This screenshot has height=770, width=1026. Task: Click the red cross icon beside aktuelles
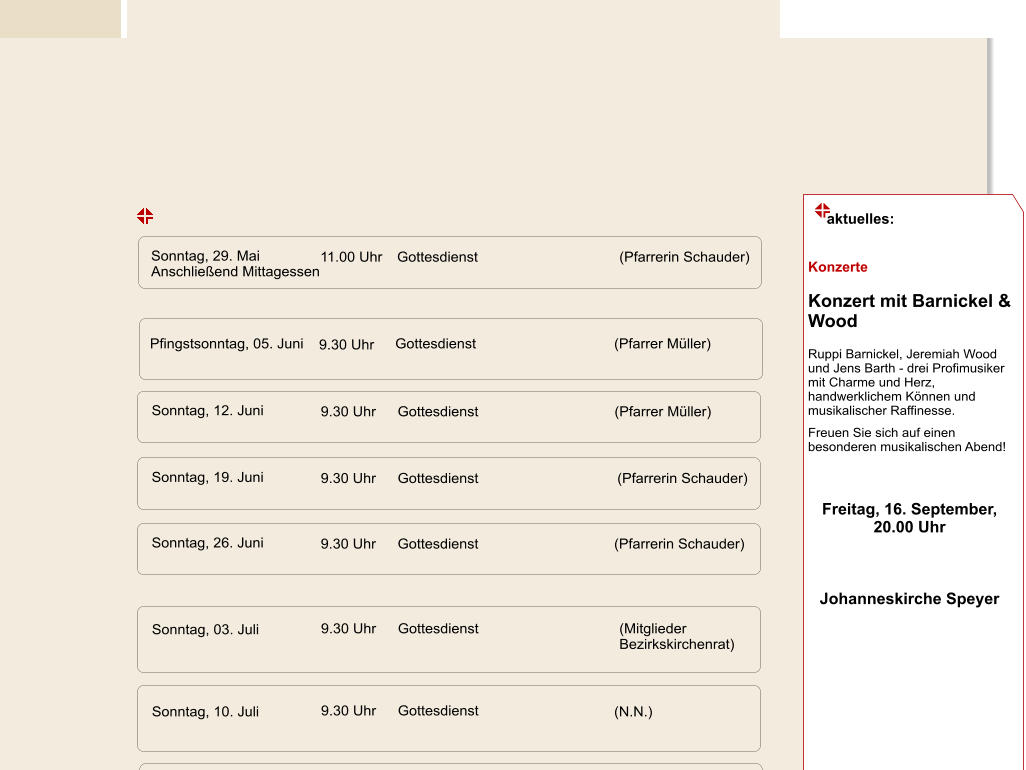pyautogui.click(x=822, y=211)
